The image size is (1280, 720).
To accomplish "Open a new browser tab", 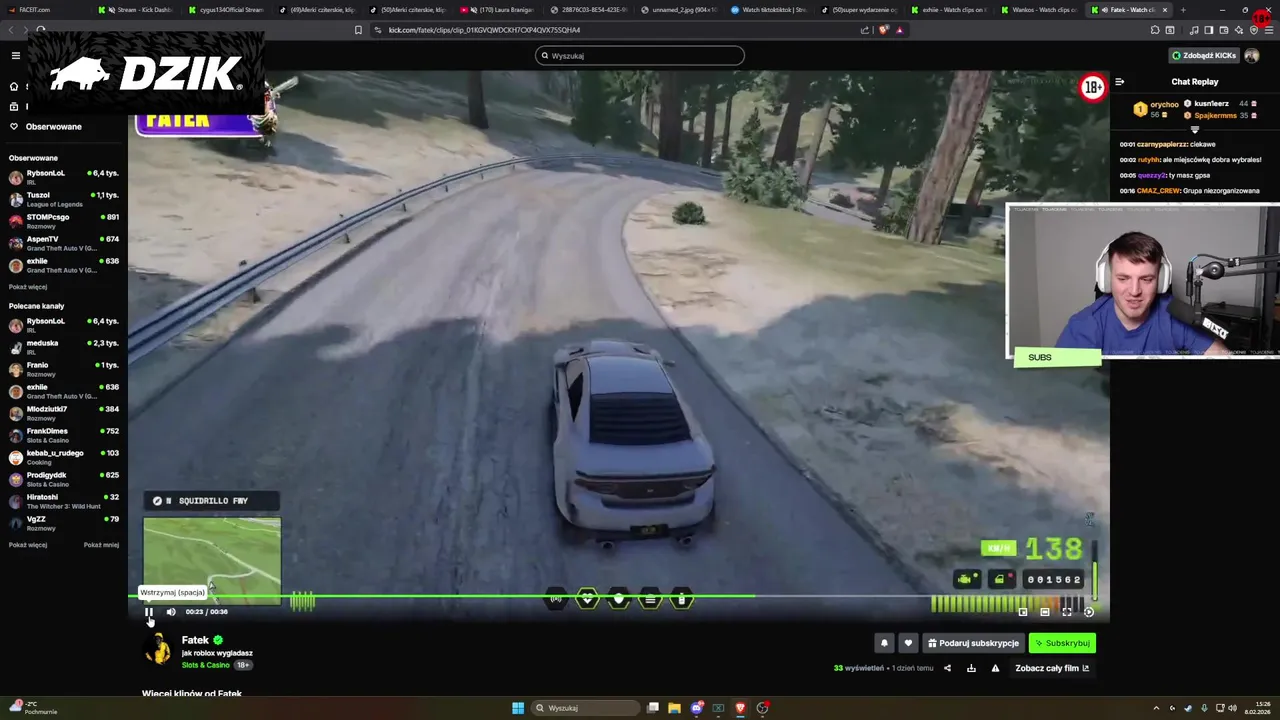I will (1183, 10).
